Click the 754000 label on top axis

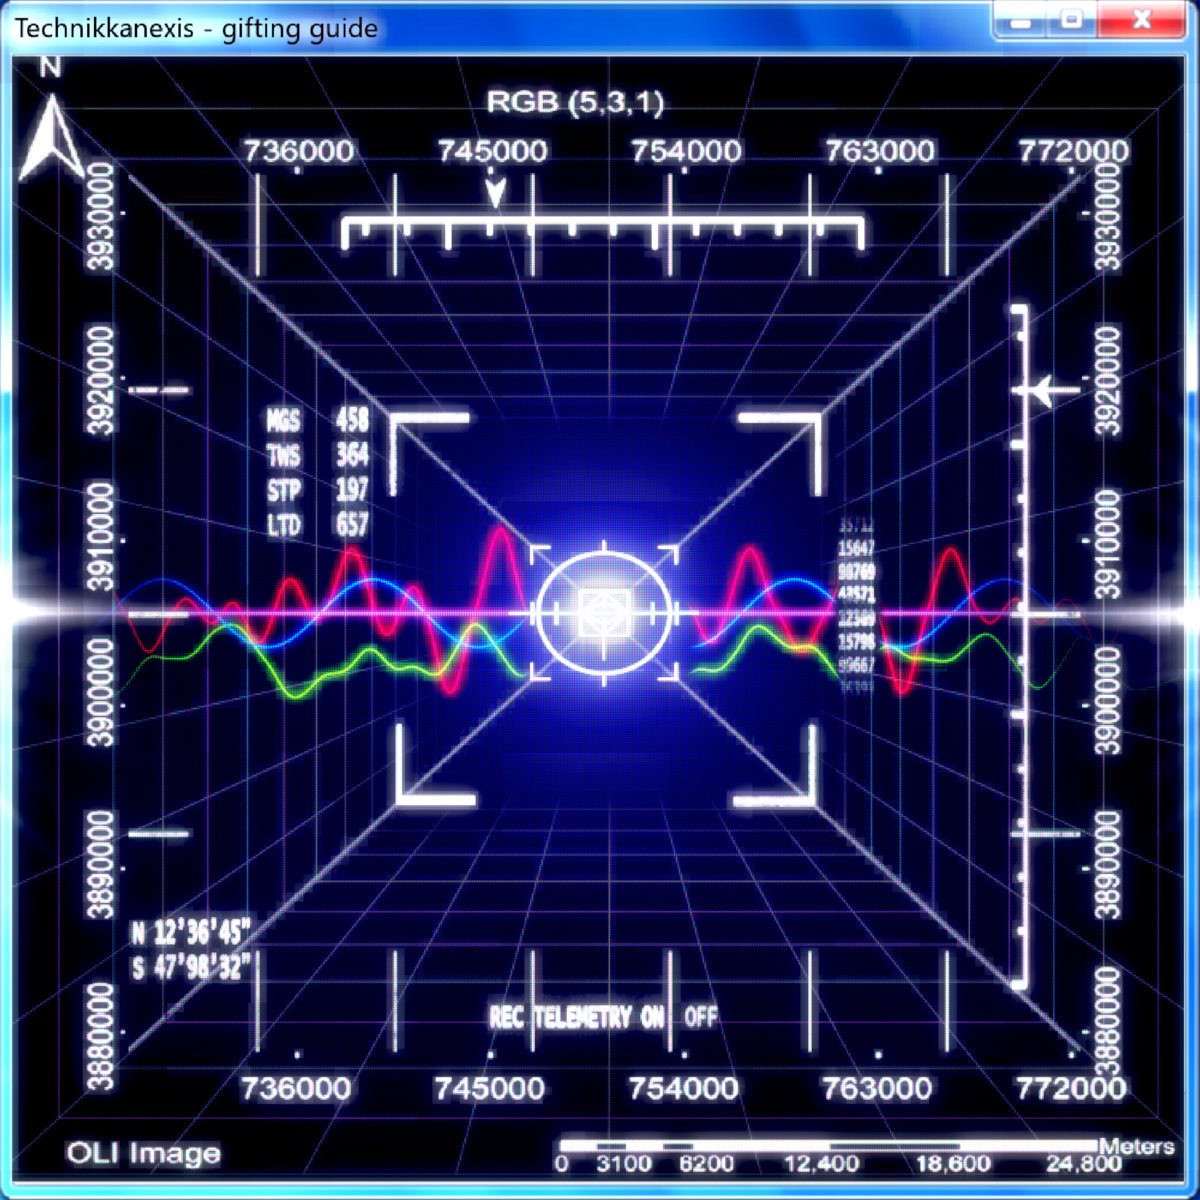click(x=686, y=151)
